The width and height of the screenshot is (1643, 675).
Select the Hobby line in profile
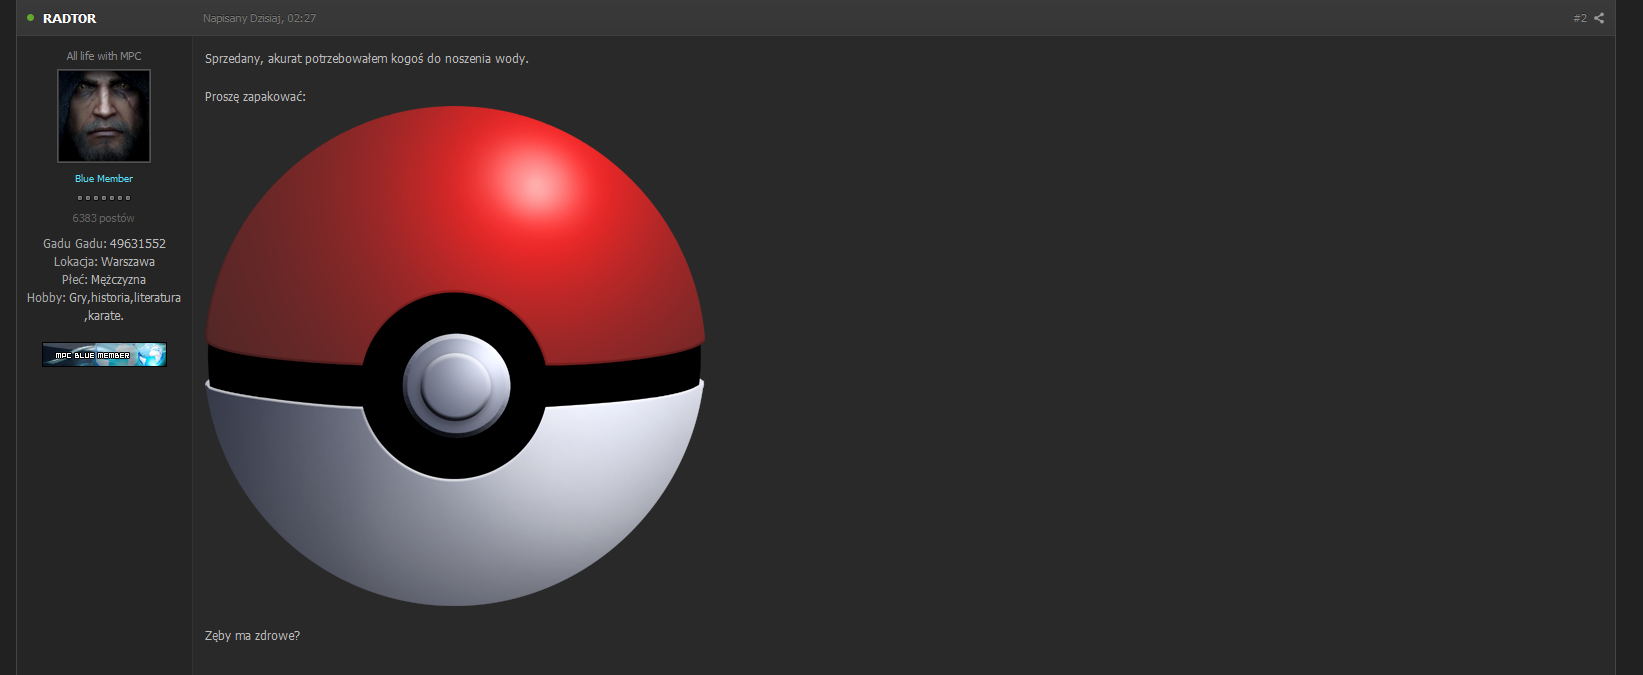click(x=104, y=307)
